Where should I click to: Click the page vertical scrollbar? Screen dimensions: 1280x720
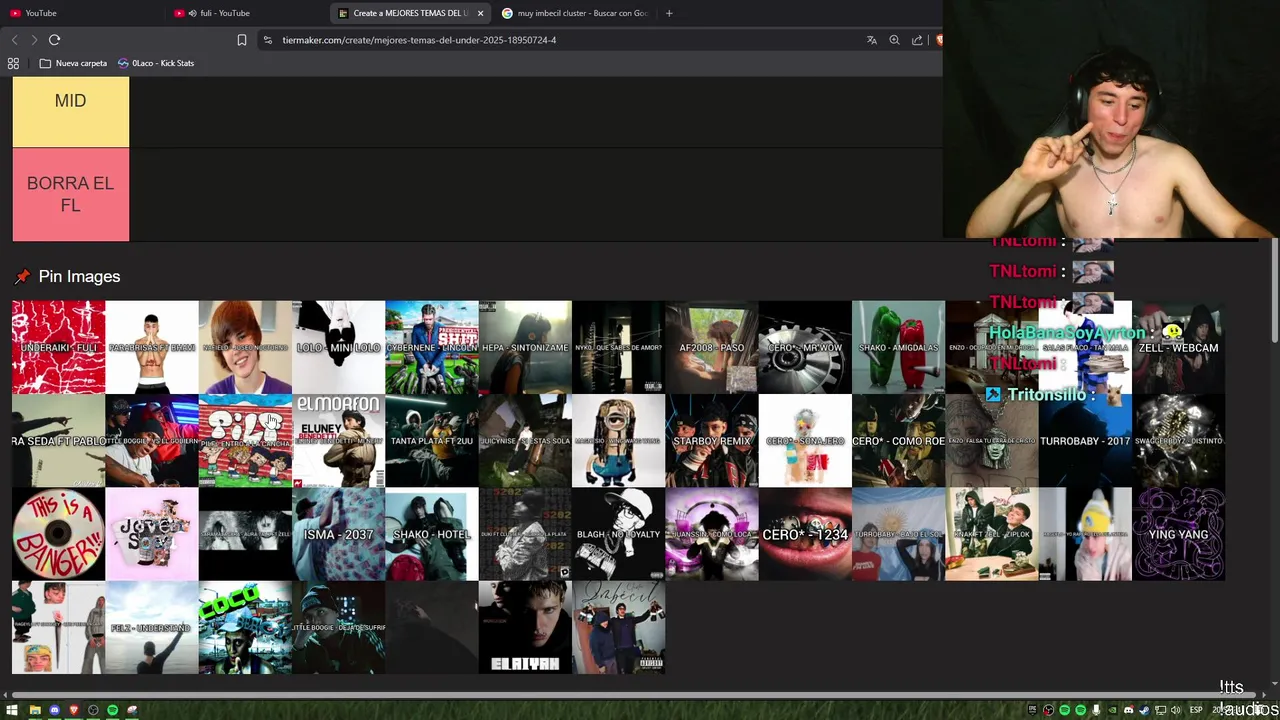click(x=1273, y=290)
